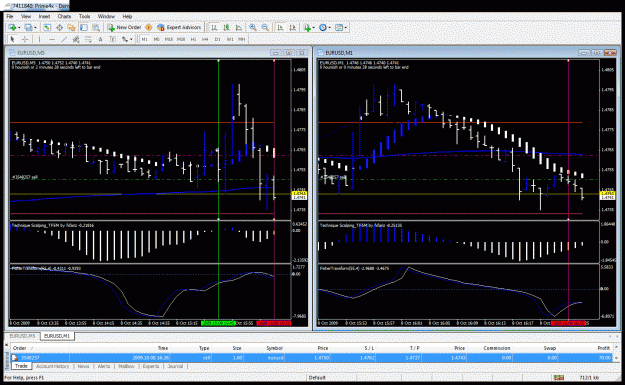Screen dimensions: 625x385
Task: Show the Data Window panel
Action: coord(59,28)
